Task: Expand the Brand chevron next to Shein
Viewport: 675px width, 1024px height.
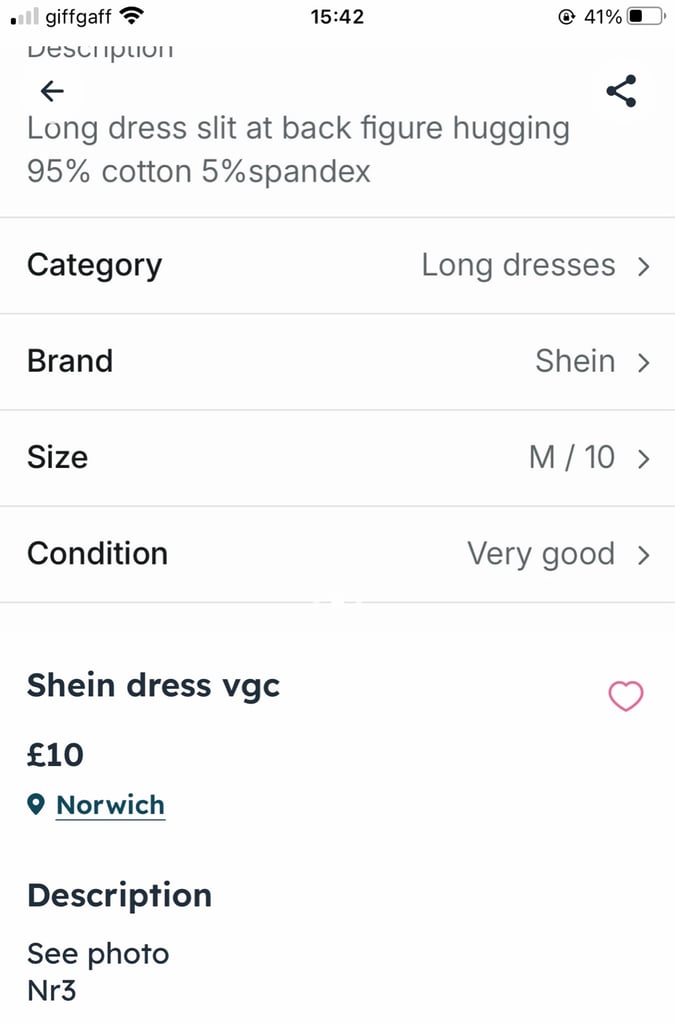Action: pyautogui.click(x=644, y=362)
